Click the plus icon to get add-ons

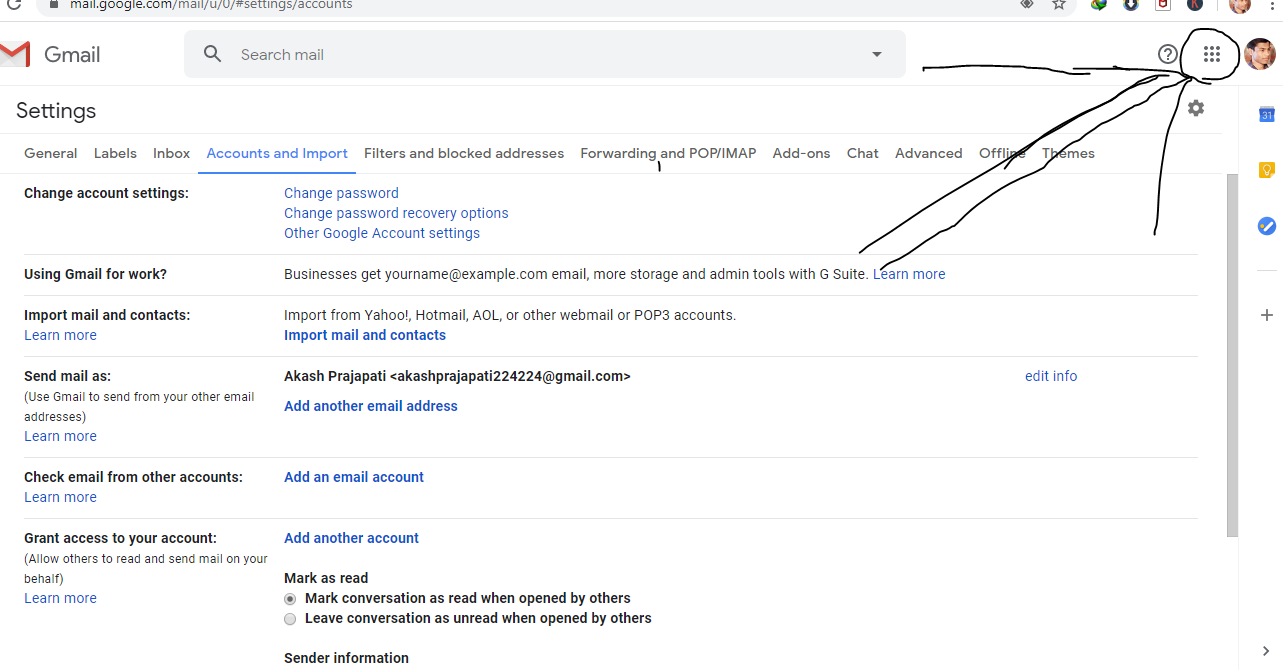(1266, 315)
